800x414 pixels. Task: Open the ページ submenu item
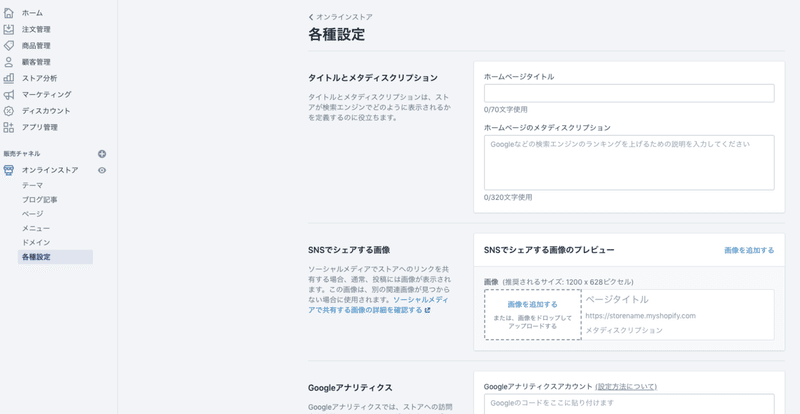tap(33, 214)
